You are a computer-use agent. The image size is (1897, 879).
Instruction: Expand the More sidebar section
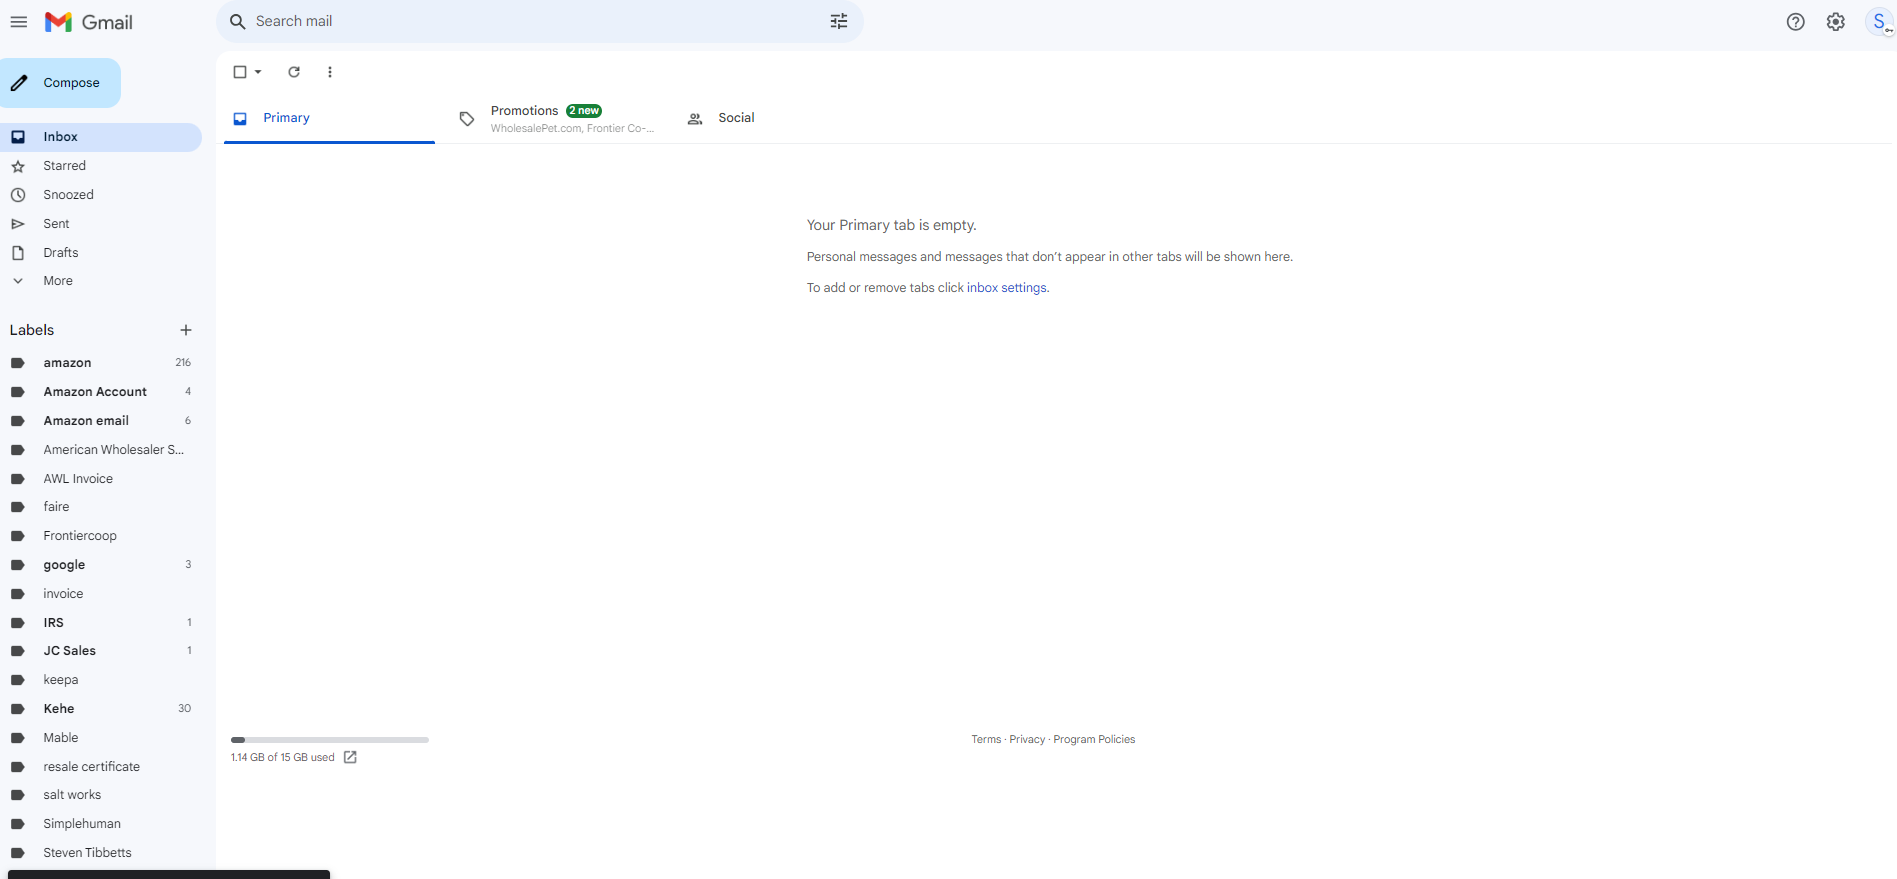tap(58, 281)
